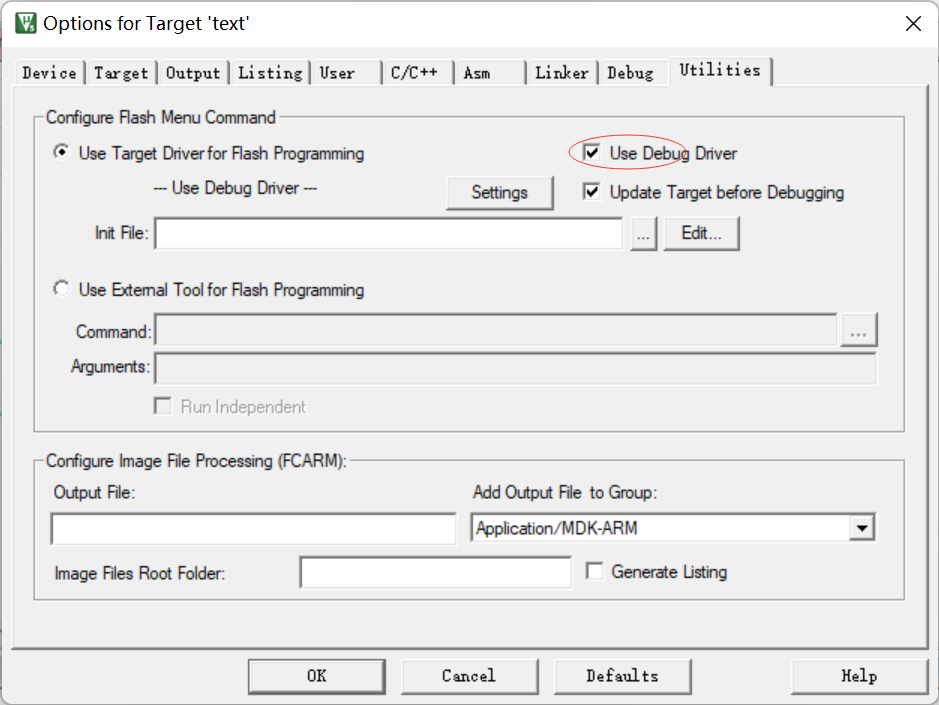
Task: Click the Arguments input field
Action: 515,368
